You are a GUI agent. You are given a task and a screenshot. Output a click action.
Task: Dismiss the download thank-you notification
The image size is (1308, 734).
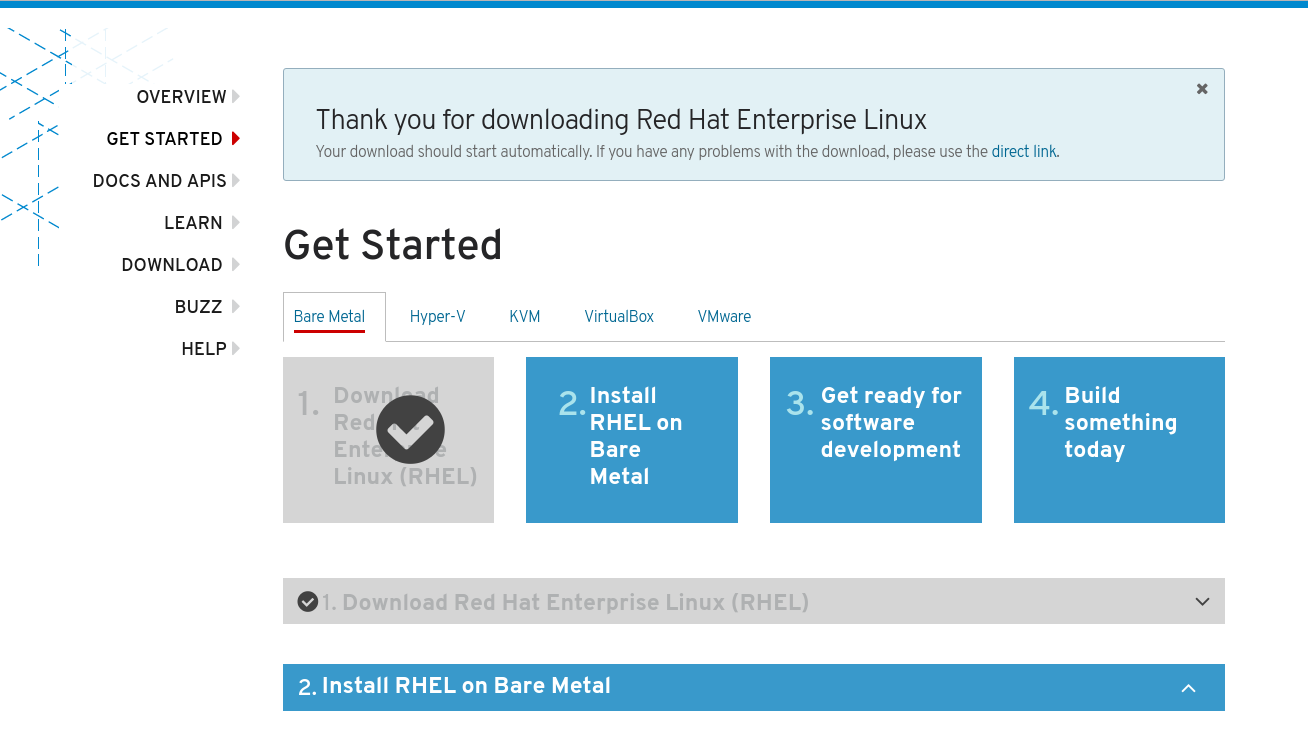point(1202,89)
